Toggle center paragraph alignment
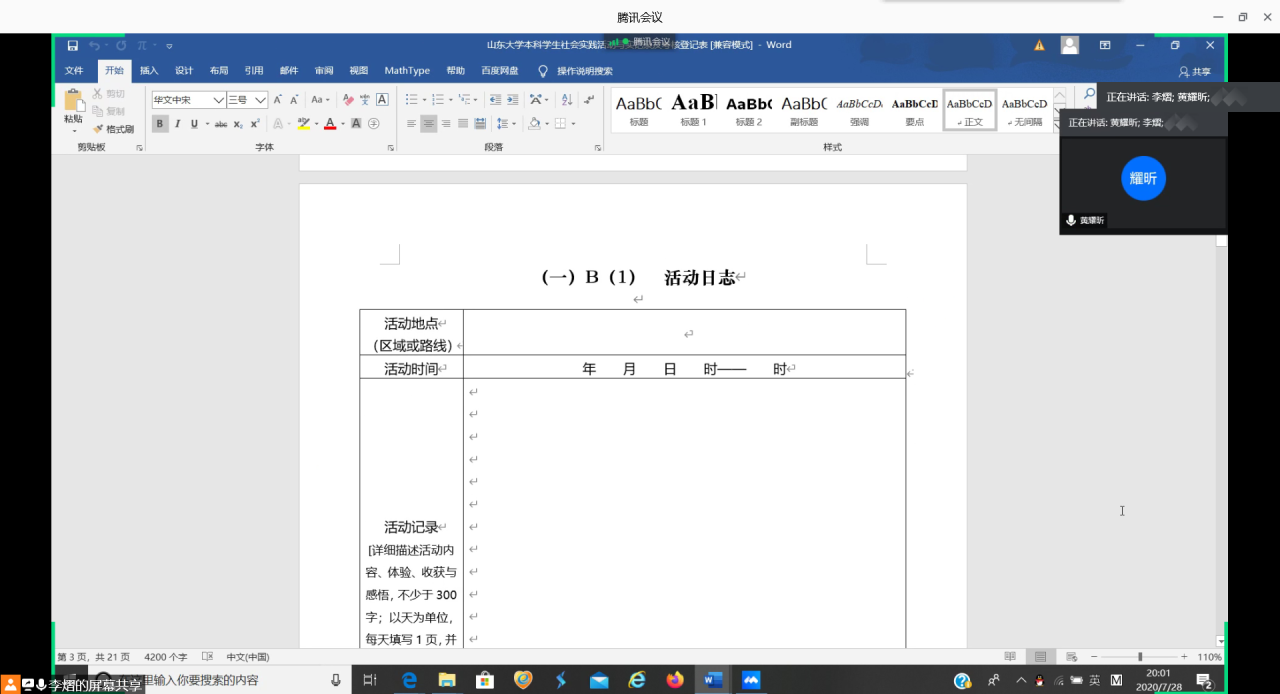 [x=428, y=124]
